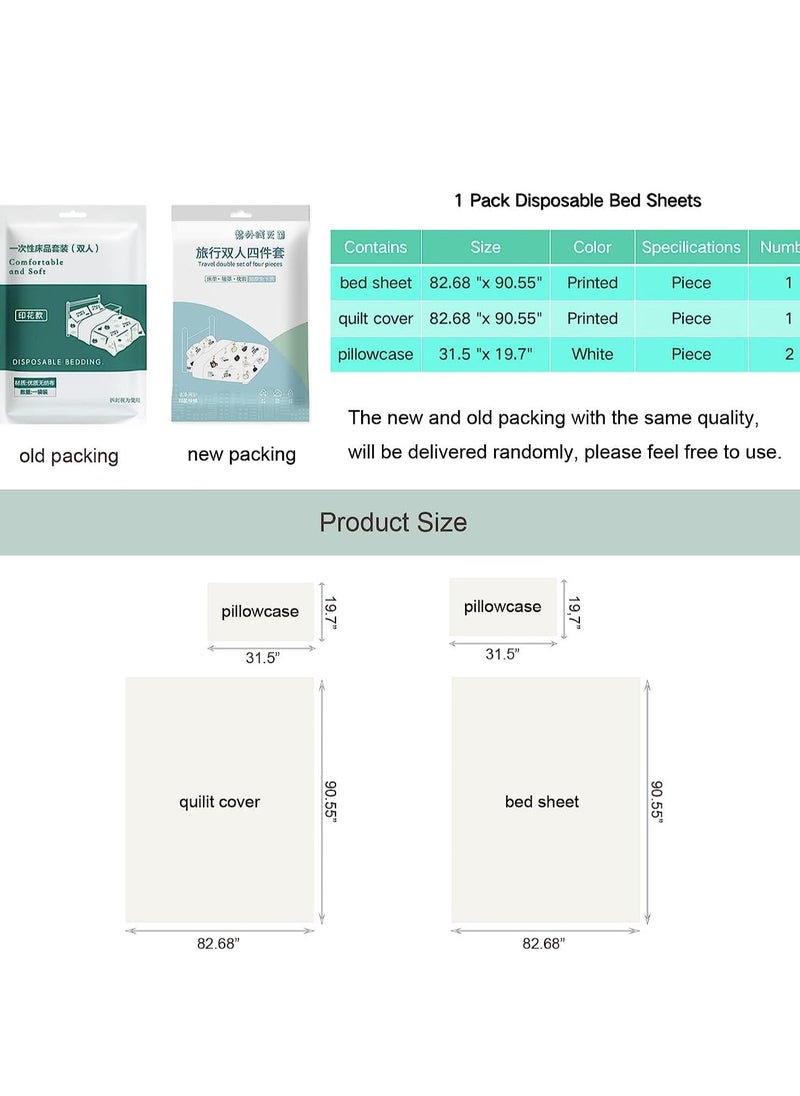Viewport: 800px width, 1096px height.
Task: Click the pillowcase size cell 31.5 x 19.7
Action: (x=485, y=354)
